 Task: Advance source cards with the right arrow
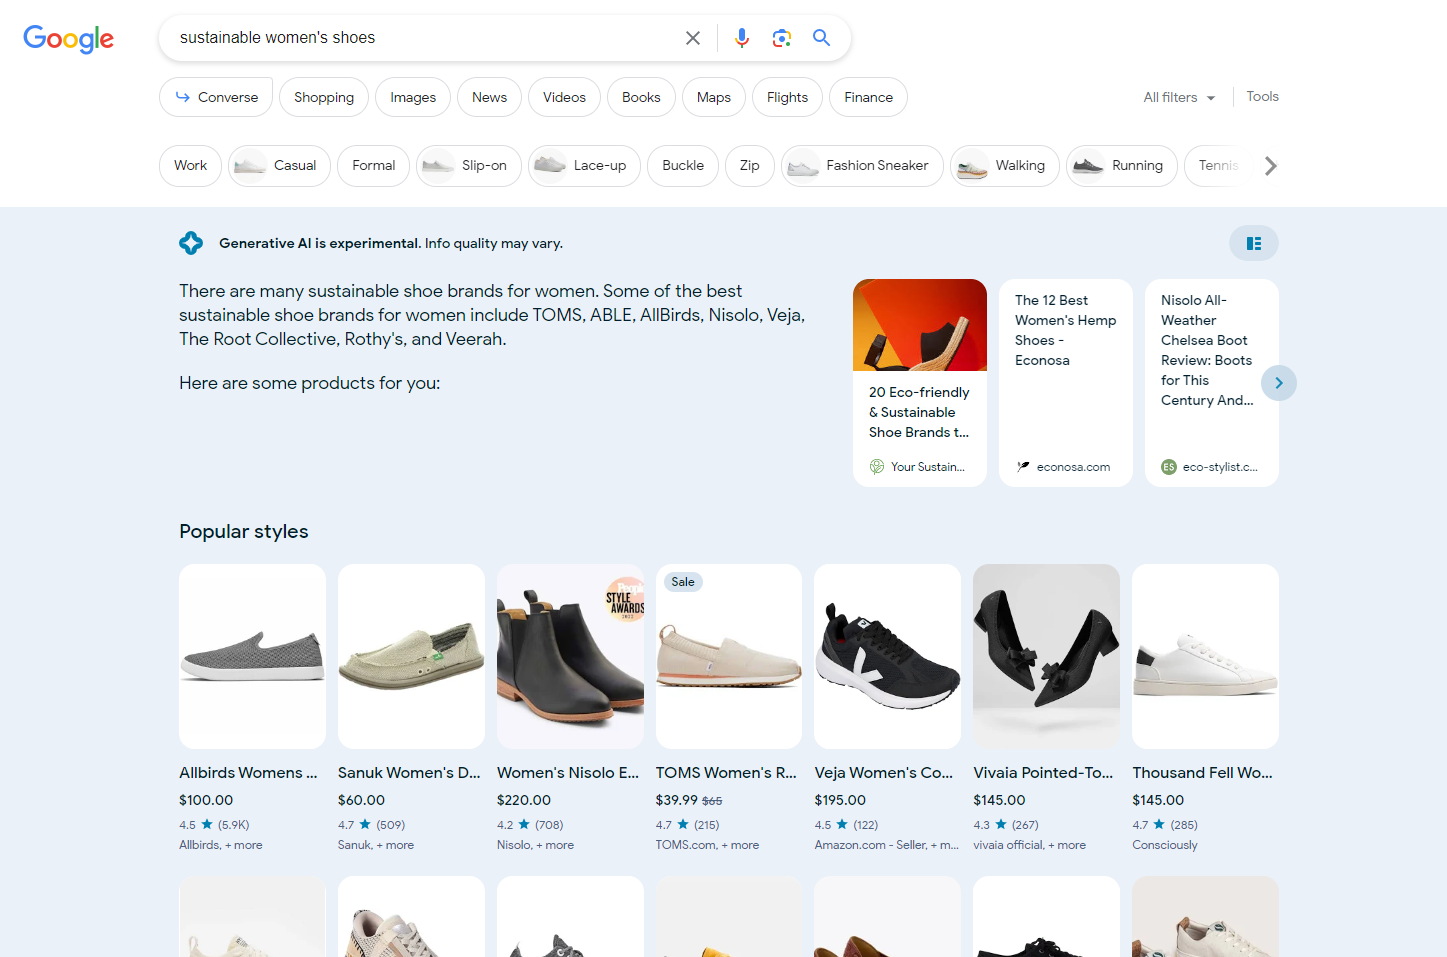click(x=1279, y=383)
